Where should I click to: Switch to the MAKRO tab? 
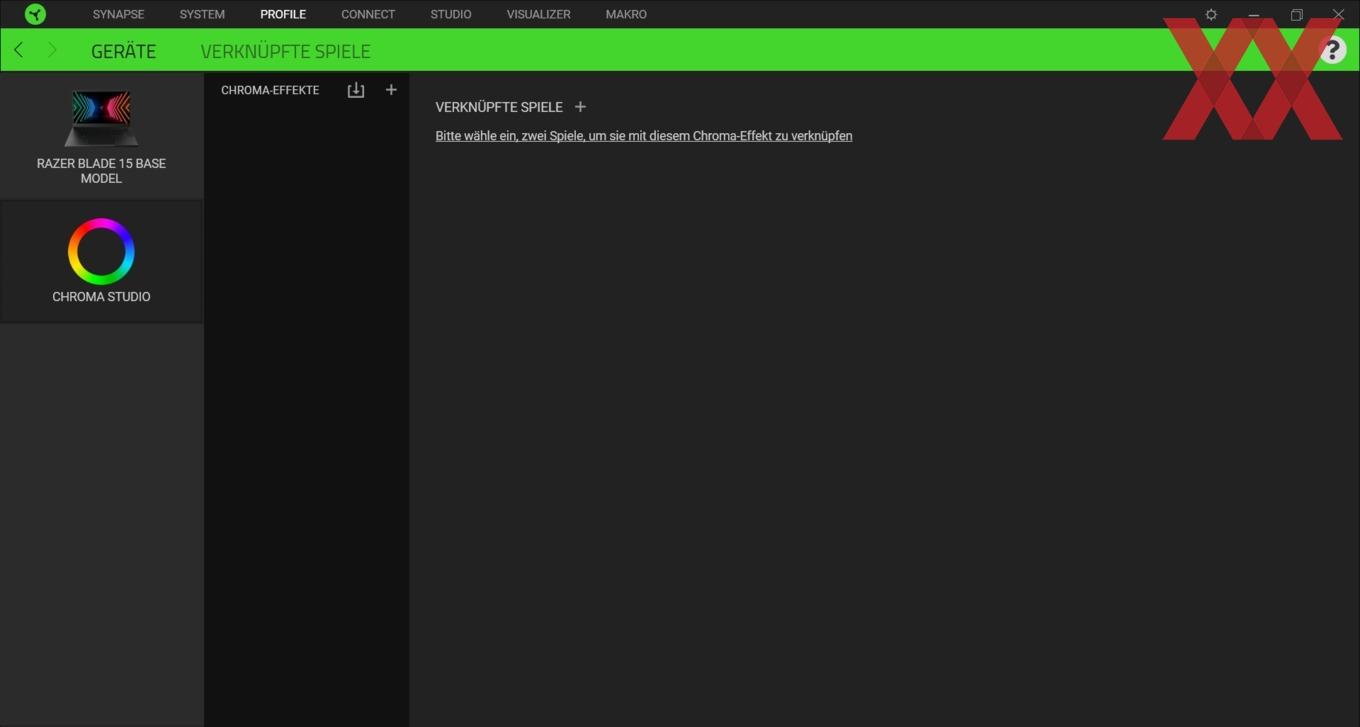coord(626,14)
